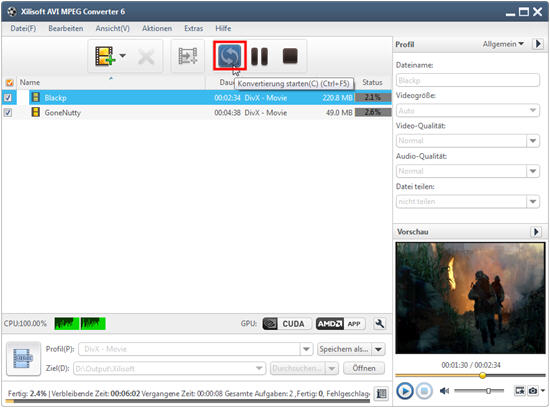Image resolution: width=550 pixels, height=408 pixels.
Task: Click the overall conversion progress bar
Action: 188,401
